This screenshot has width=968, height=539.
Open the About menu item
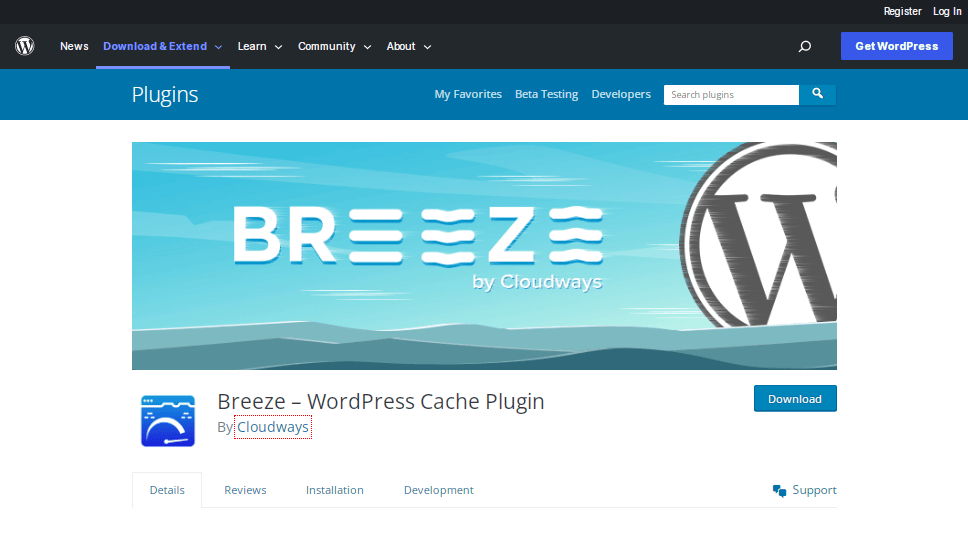pos(401,46)
